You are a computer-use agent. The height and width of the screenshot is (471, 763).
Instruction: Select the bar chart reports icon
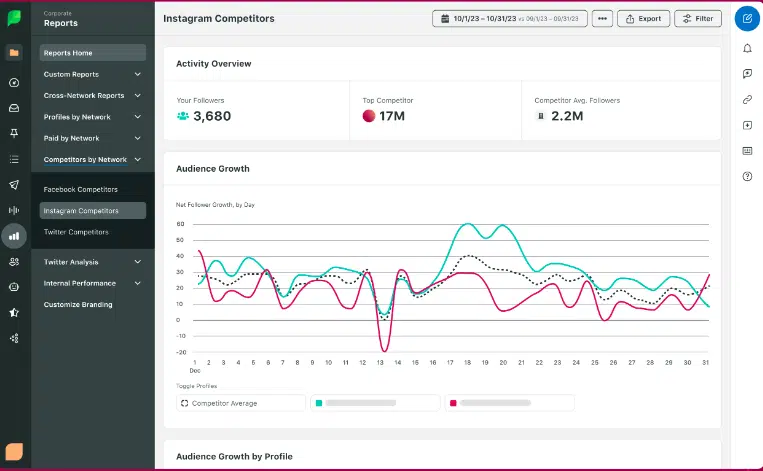click(14, 236)
